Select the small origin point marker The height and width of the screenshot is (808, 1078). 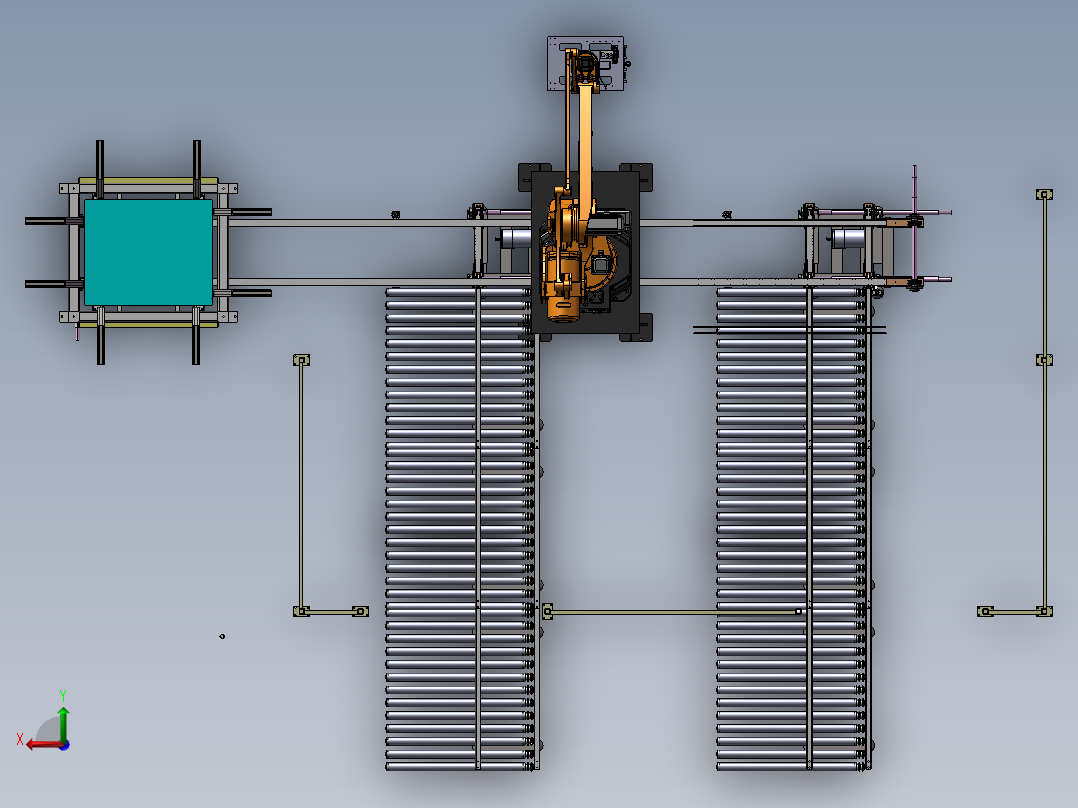click(222, 636)
